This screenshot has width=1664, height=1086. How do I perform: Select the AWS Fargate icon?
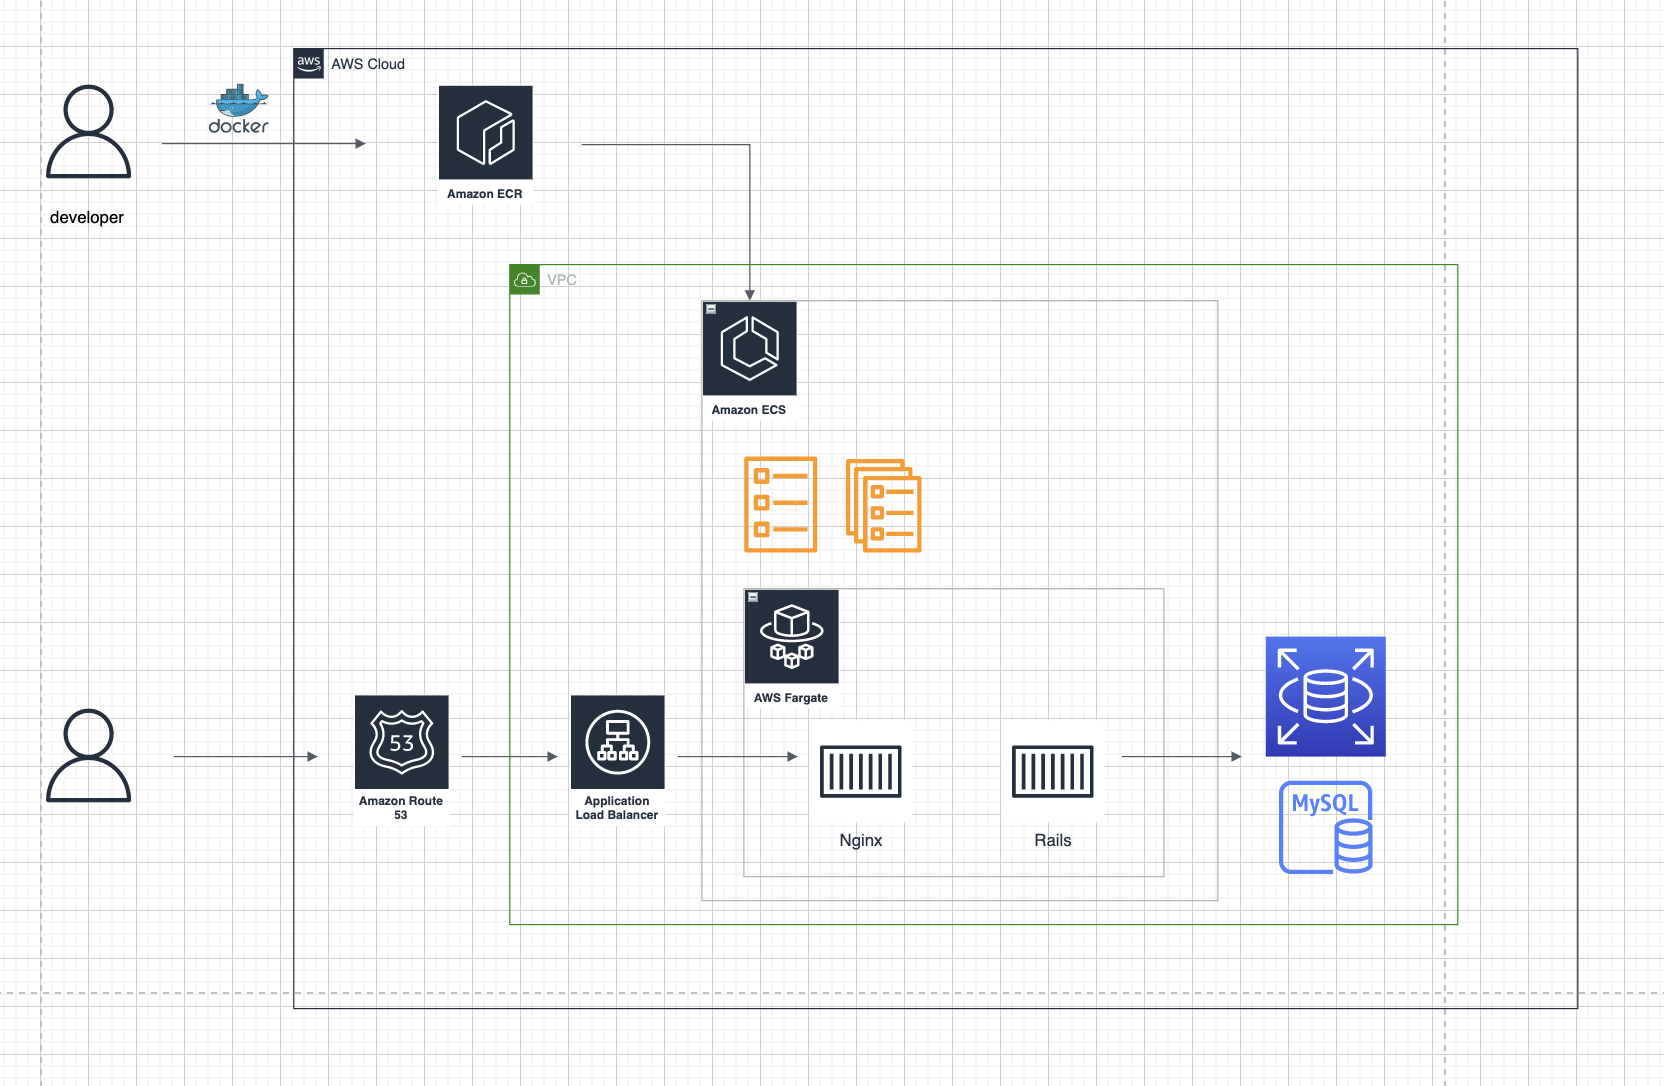click(x=792, y=637)
